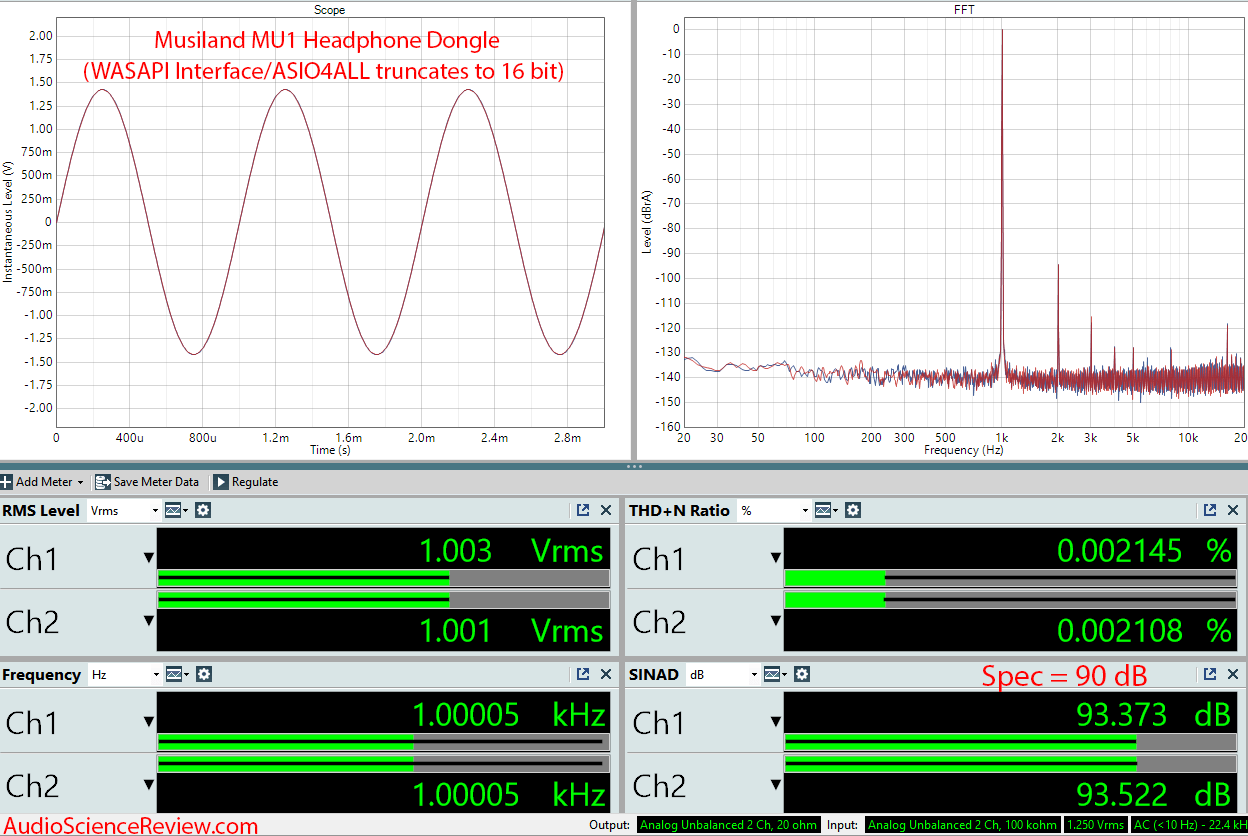Click the FFT graph title
This screenshot has width=1248, height=836.
point(964,9)
